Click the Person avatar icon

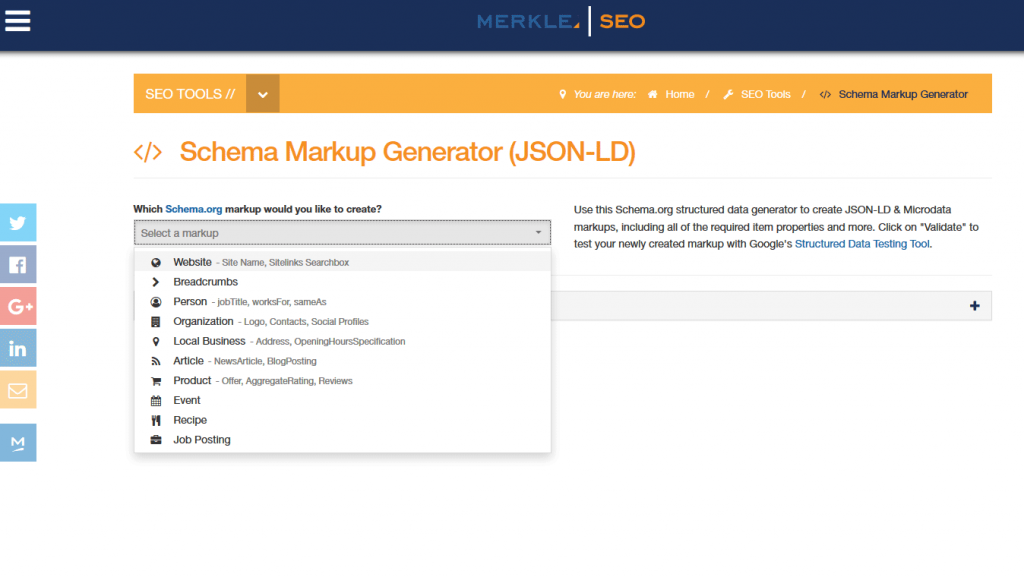pyautogui.click(x=155, y=302)
